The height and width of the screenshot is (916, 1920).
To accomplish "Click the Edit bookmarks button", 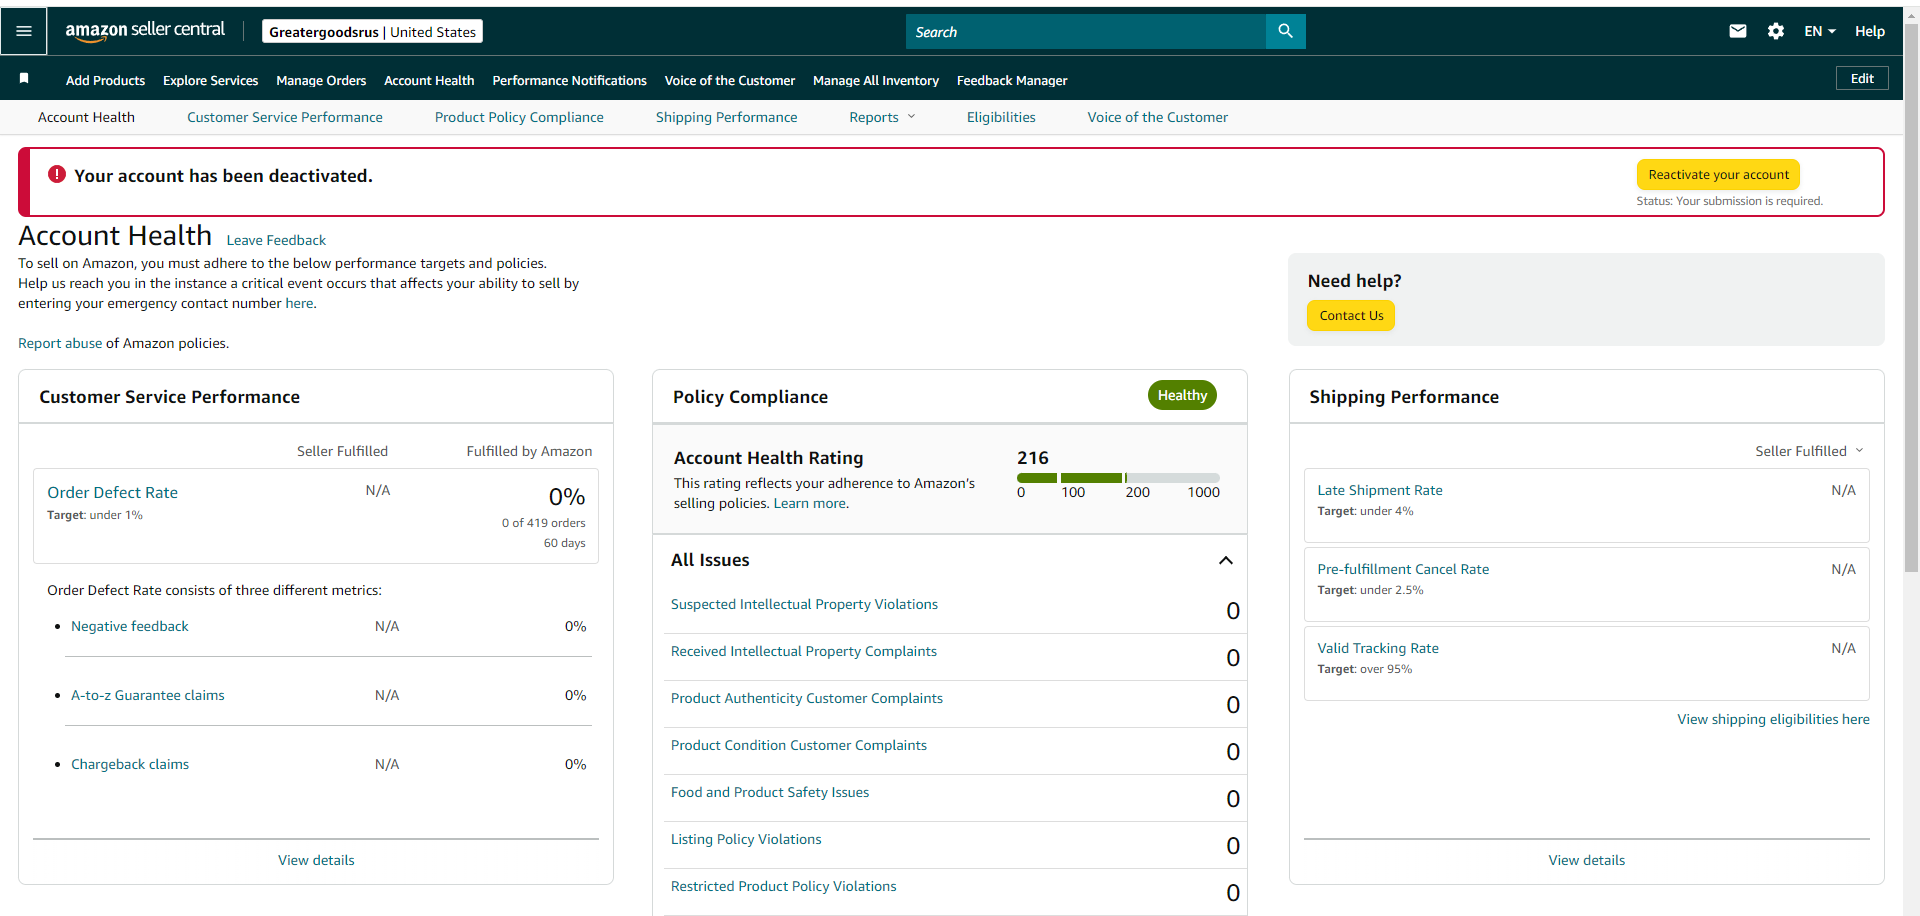I will point(1862,78).
